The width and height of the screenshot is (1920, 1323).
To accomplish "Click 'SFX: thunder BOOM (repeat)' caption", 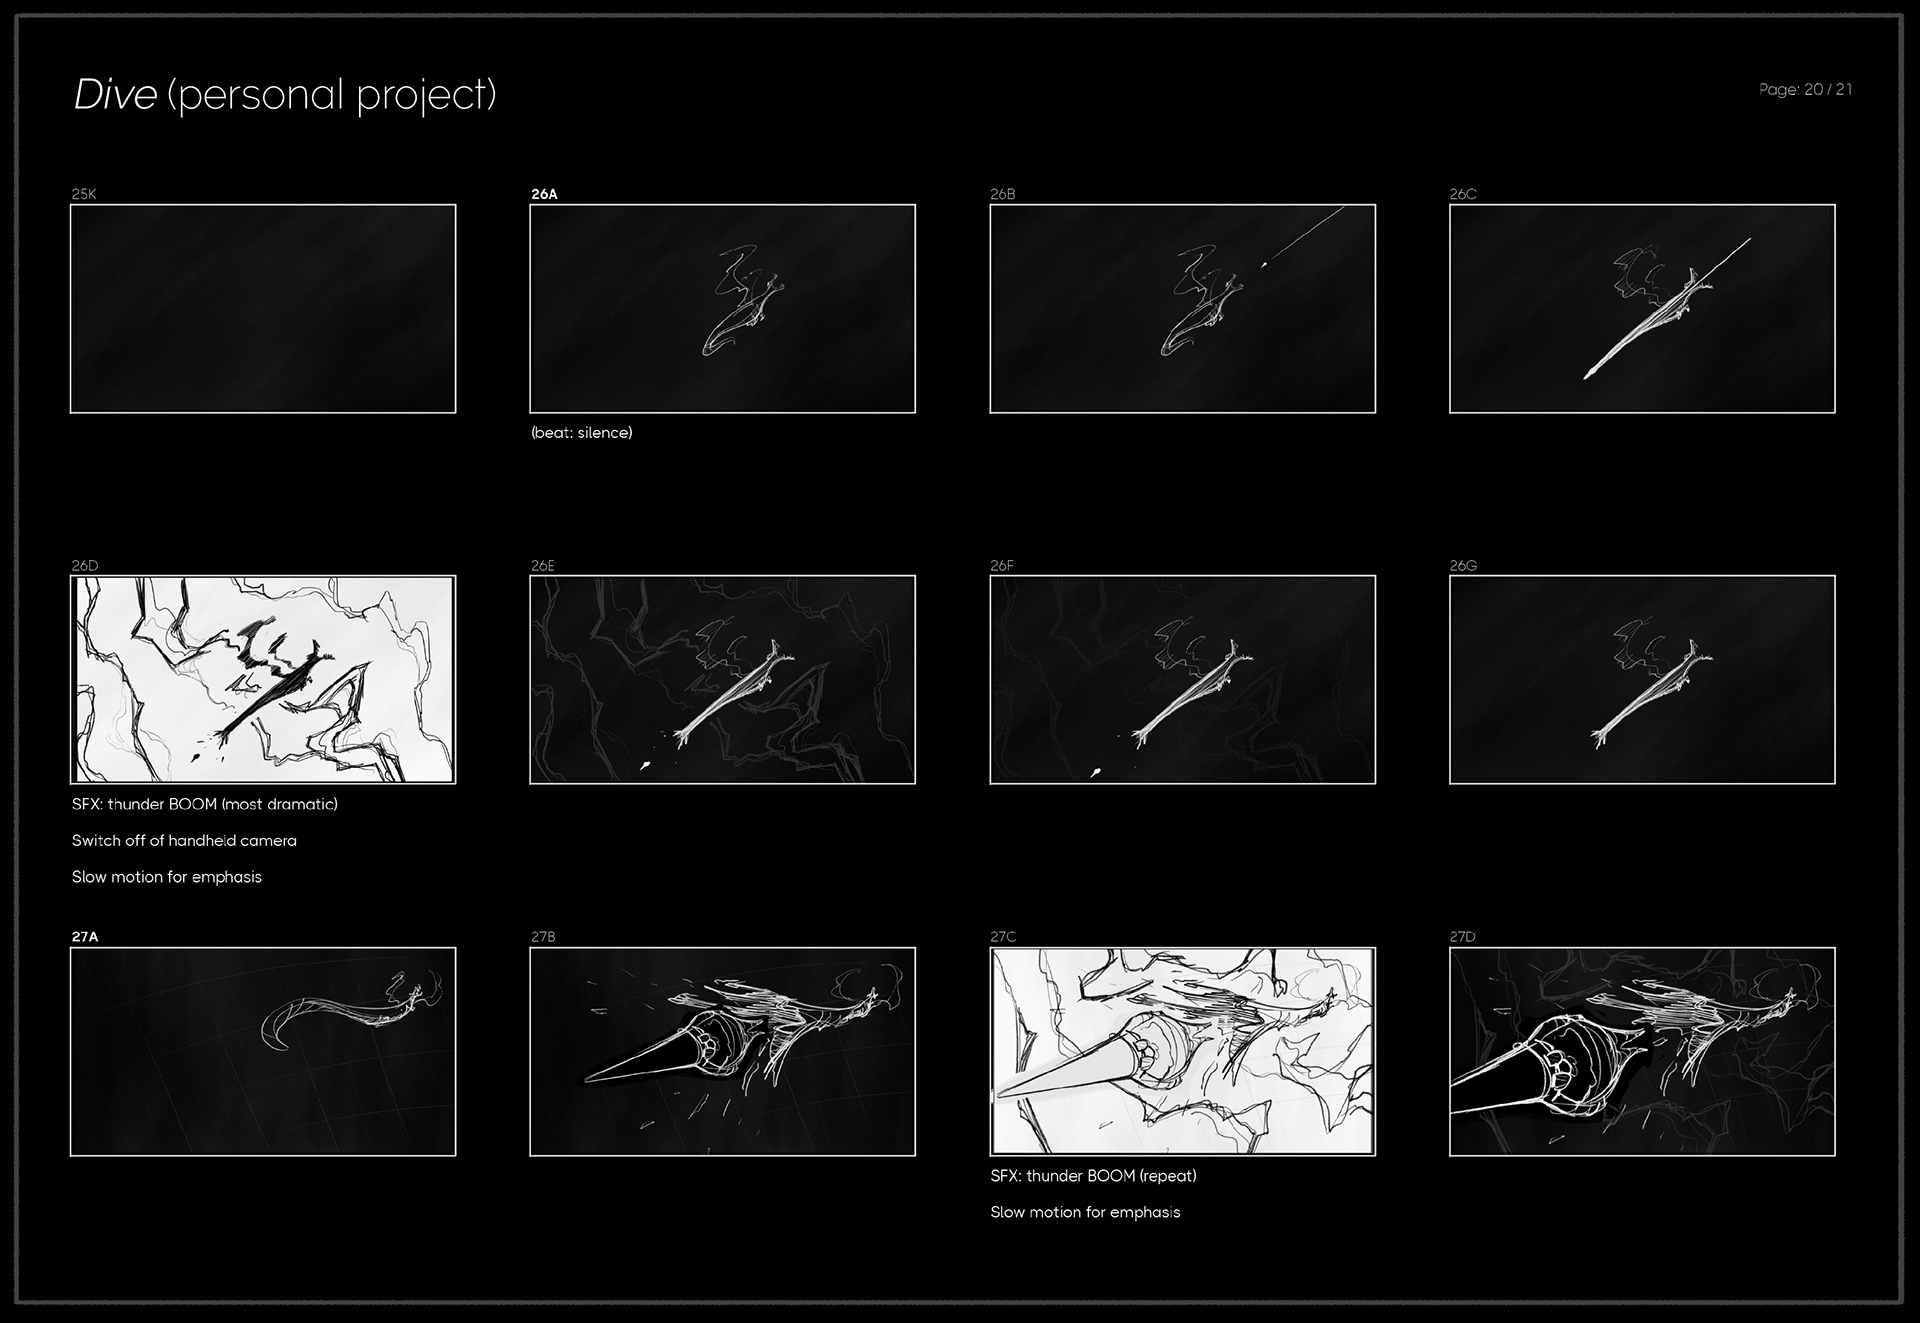I will click(x=1093, y=1176).
